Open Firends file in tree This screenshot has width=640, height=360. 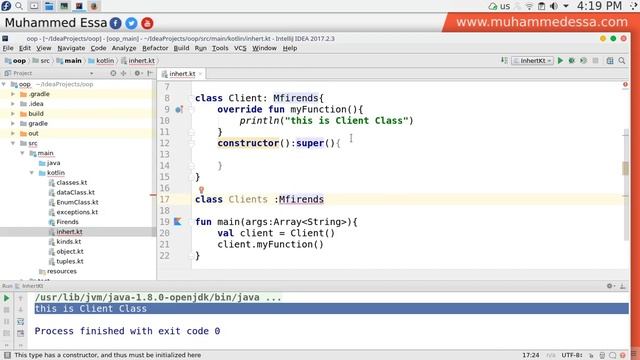click(67, 222)
